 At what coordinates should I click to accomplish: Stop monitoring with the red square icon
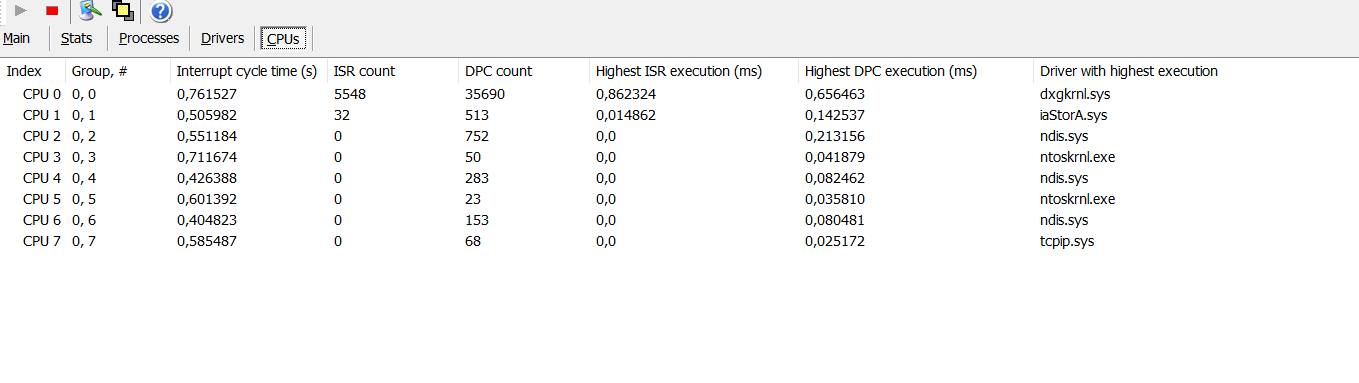pyautogui.click(x=52, y=11)
